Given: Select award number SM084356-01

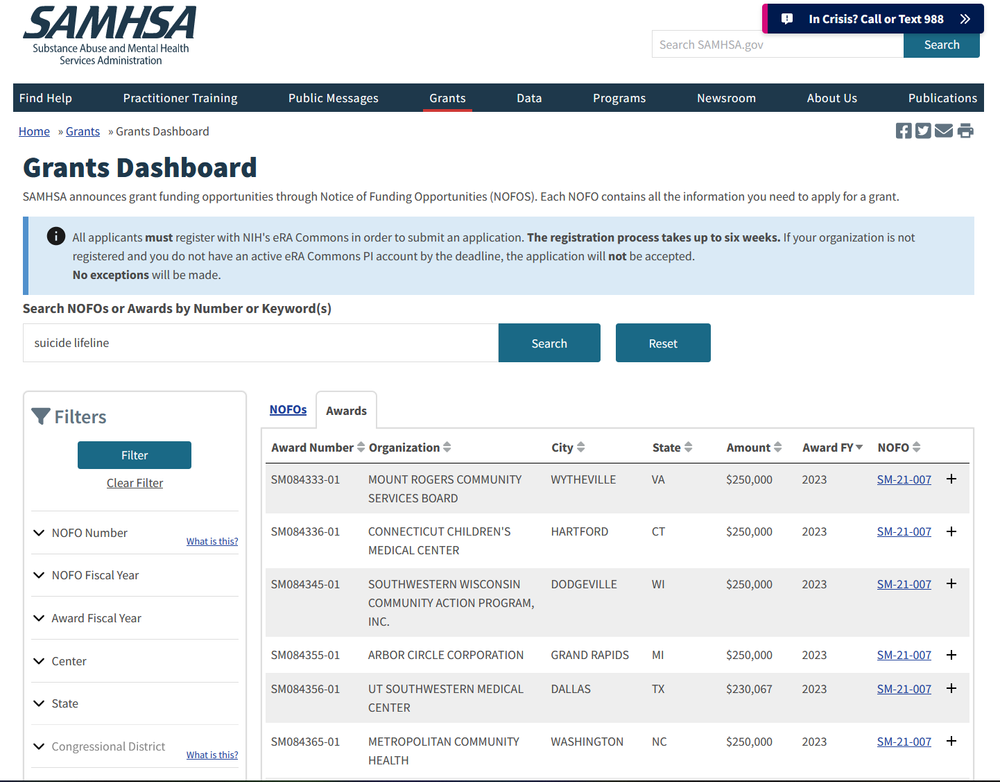Looking at the screenshot, I should point(305,689).
